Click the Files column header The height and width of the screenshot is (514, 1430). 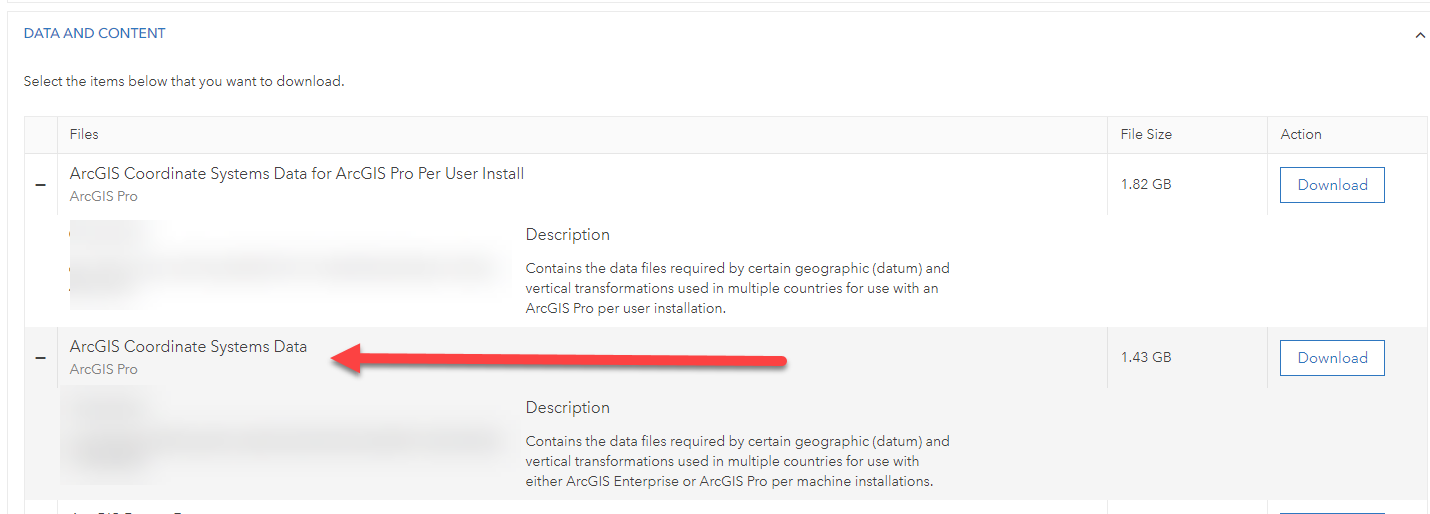tap(84, 134)
